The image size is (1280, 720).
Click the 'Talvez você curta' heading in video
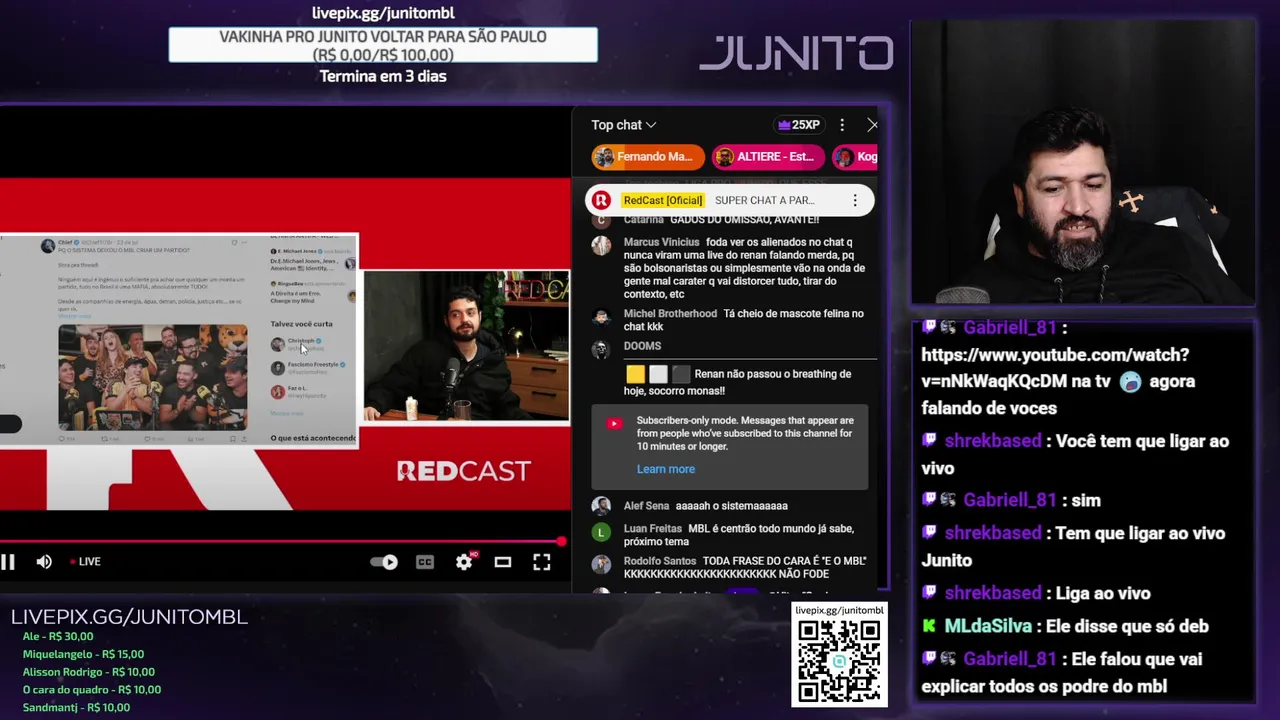[301, 324]
